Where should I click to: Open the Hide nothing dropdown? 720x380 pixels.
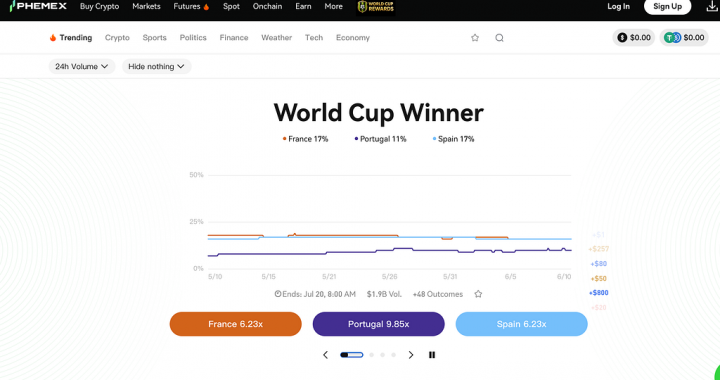coord(157,67)
